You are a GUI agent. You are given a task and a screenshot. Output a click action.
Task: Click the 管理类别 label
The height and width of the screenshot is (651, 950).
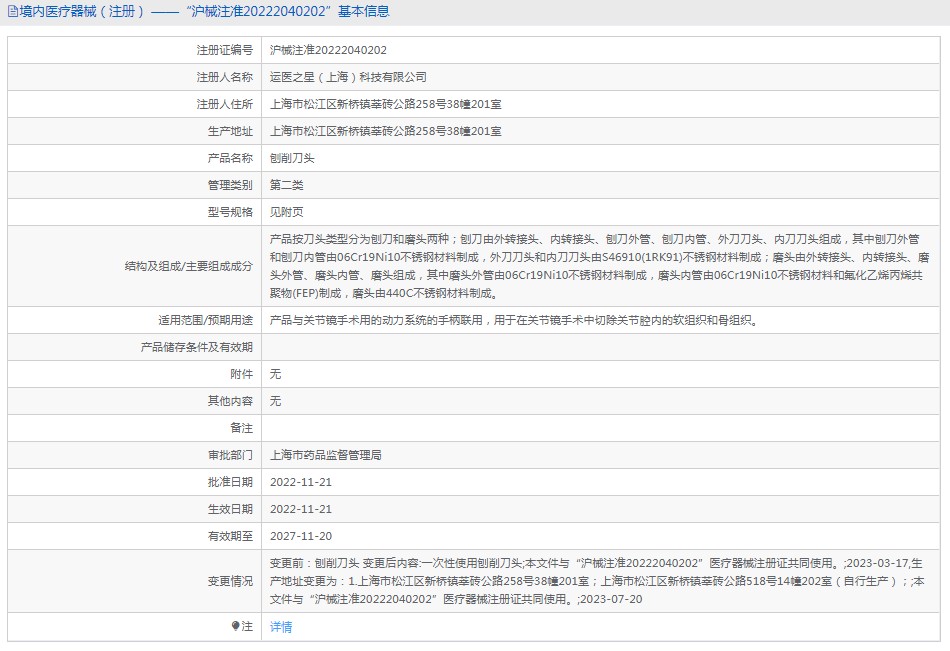pyautogui.click(x=230, y=185)
